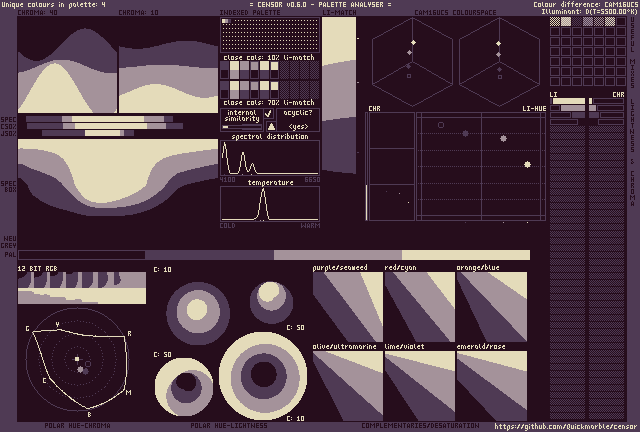Screen dimensions: 640x432
Task: Click the 6650 spectral axis value
Action: (x=312, y=180)
